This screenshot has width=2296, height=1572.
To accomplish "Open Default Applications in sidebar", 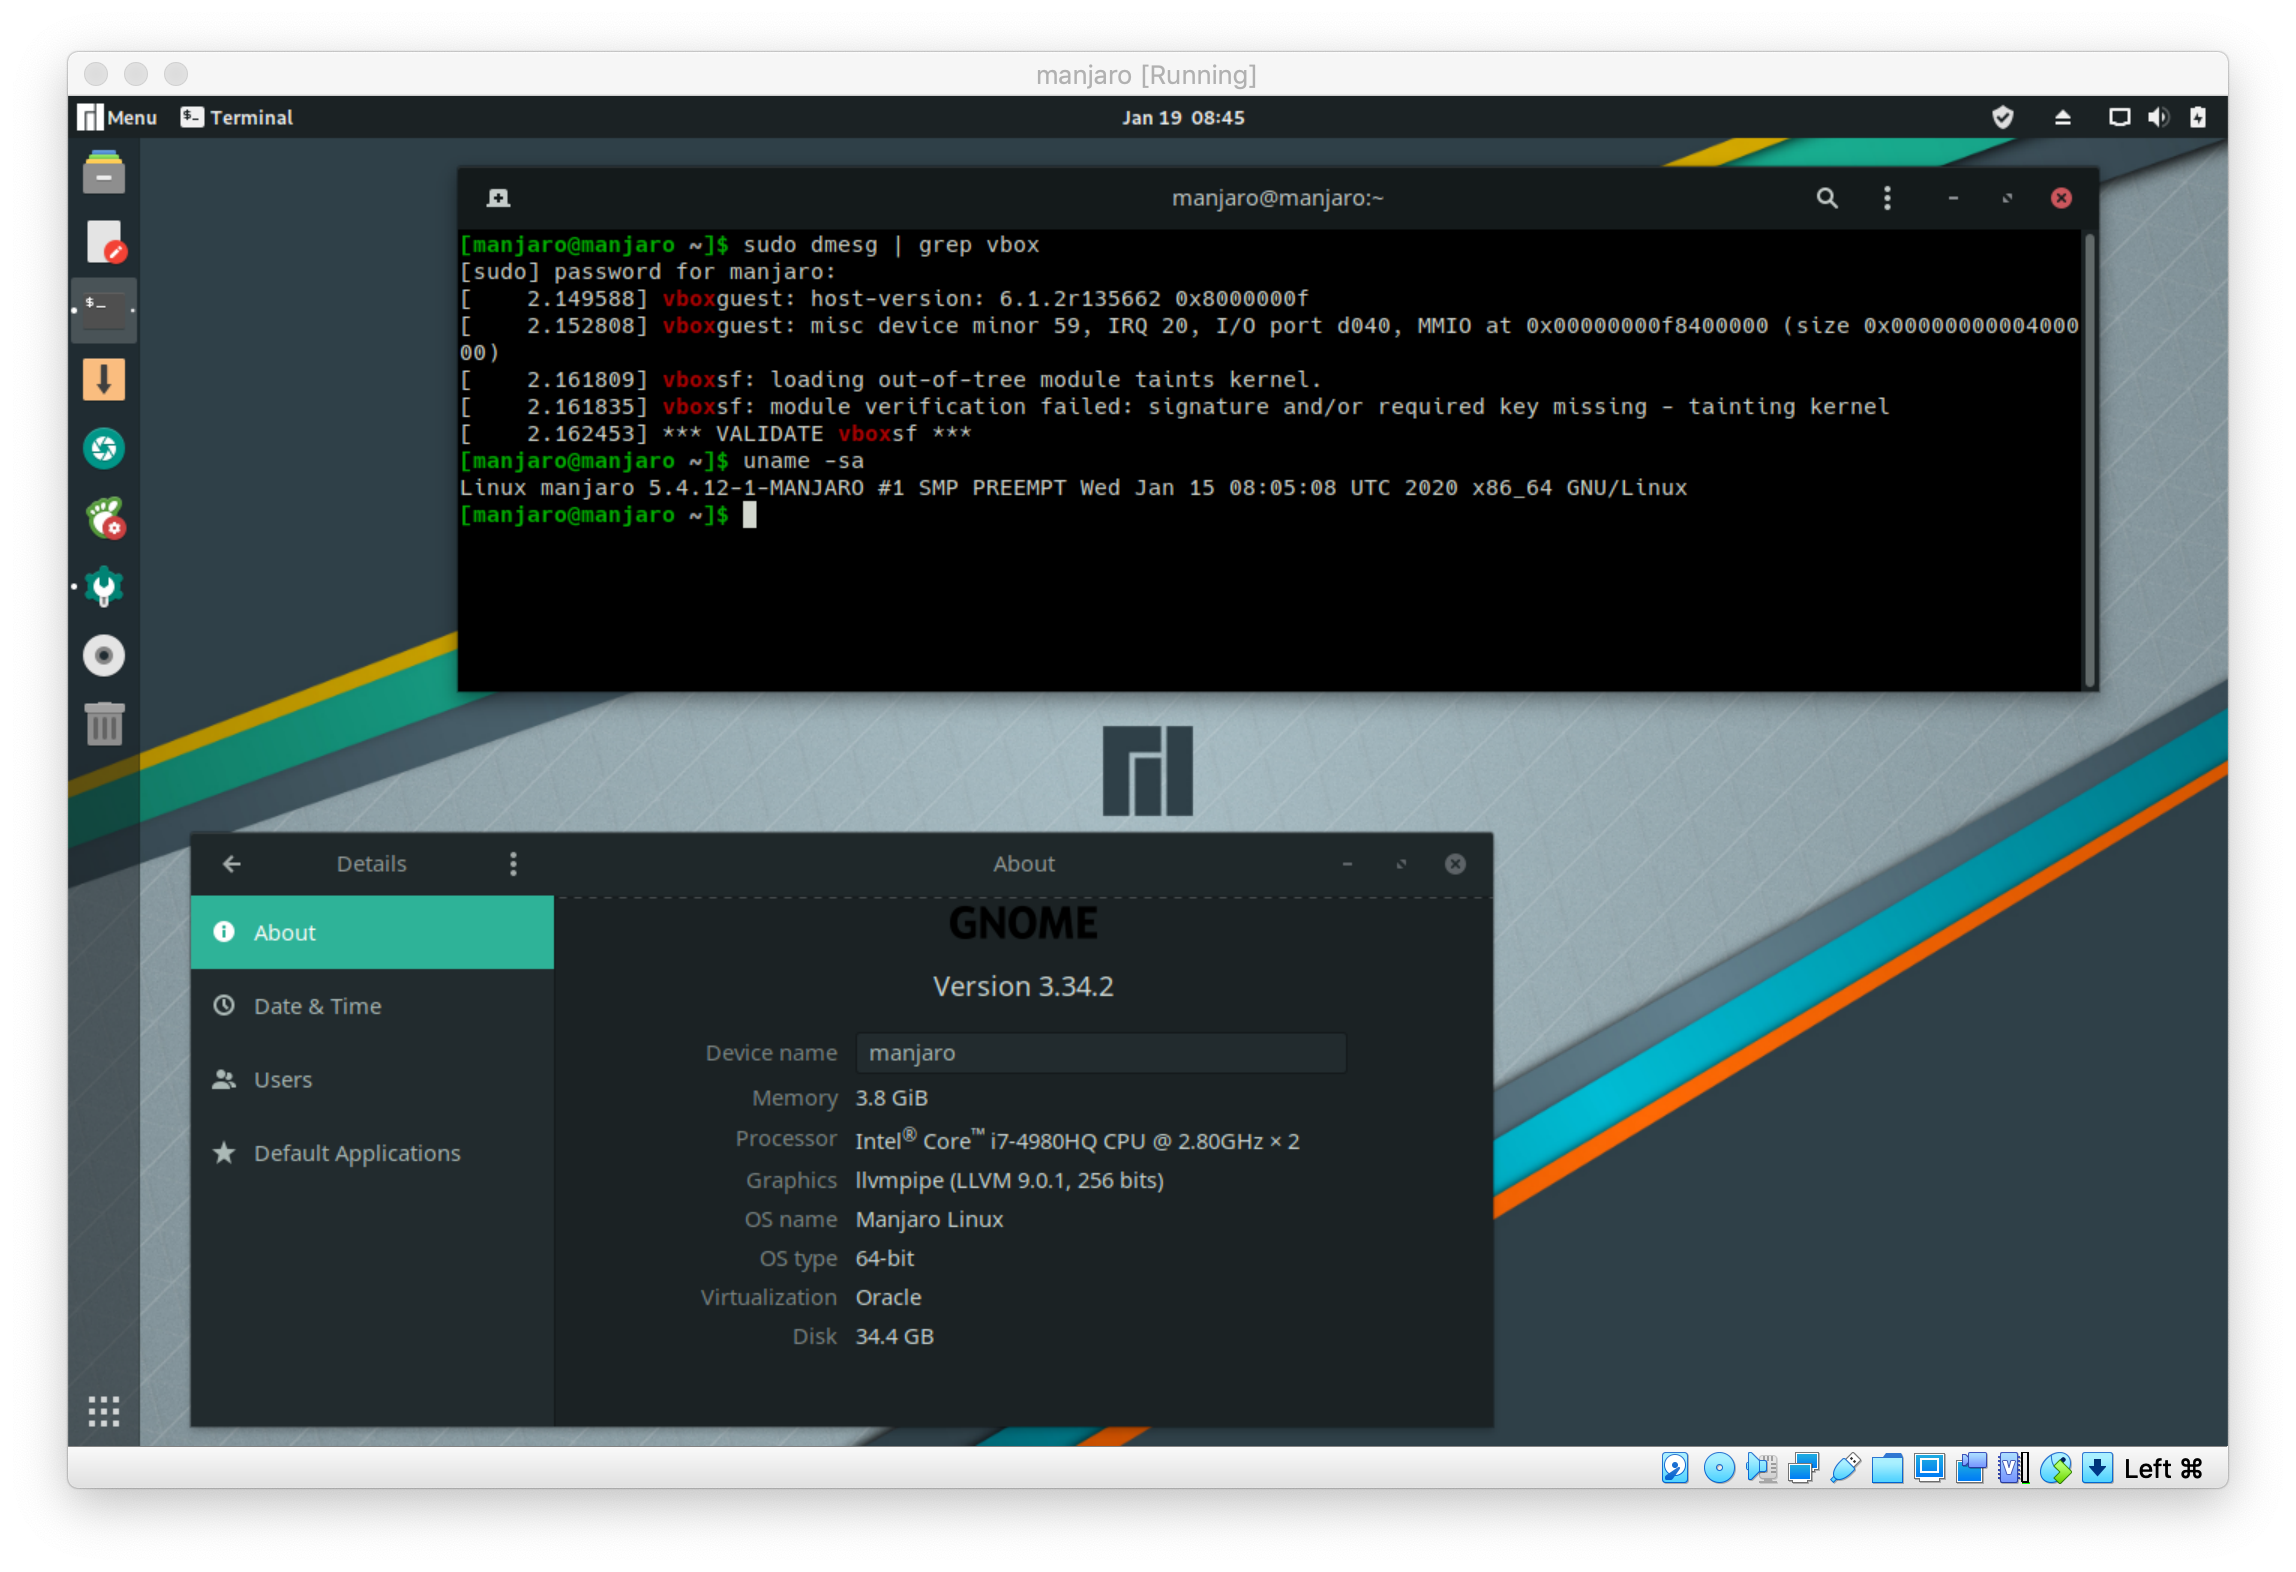I will (372, 1153).
